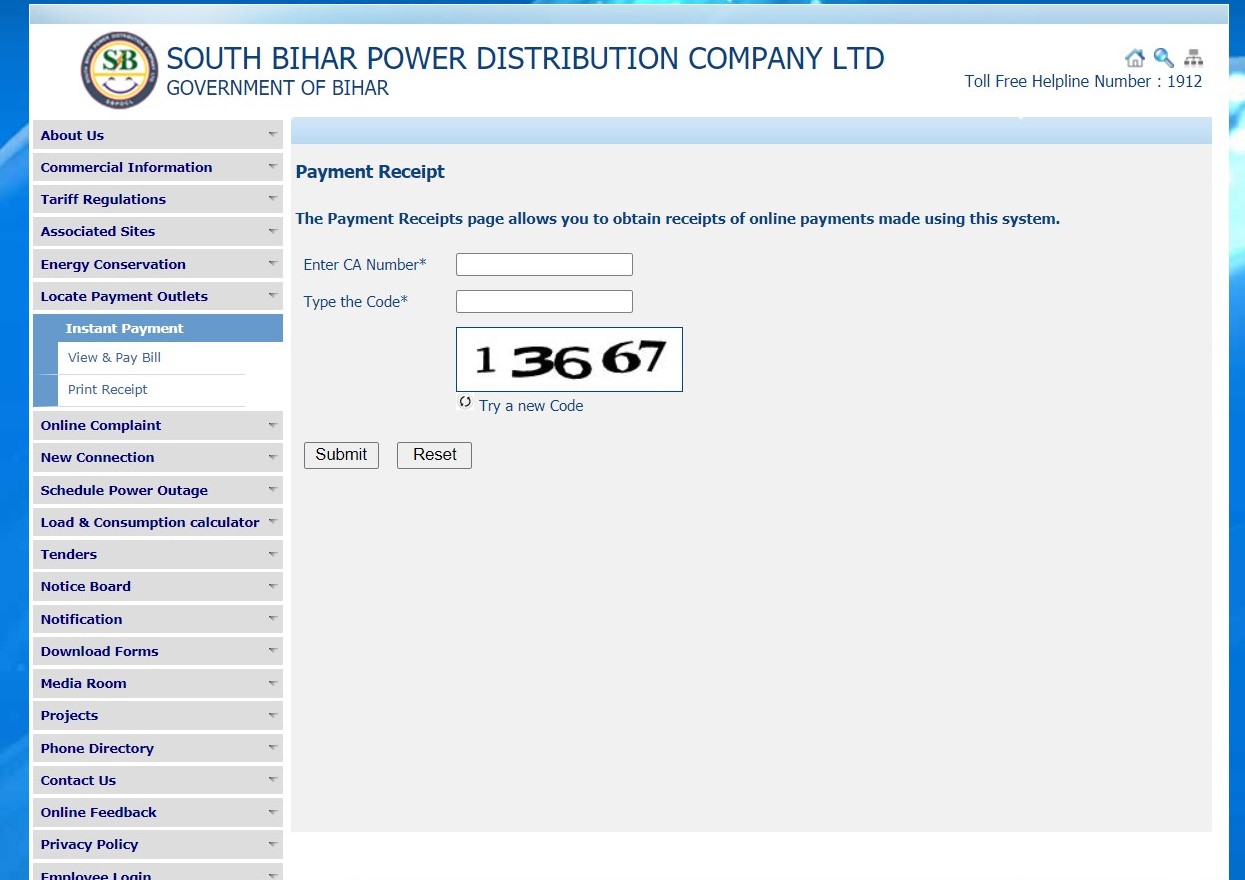Expand Phone Directory menu arrow
Viewport: 1245px width, 880px height.
(272, 747)
